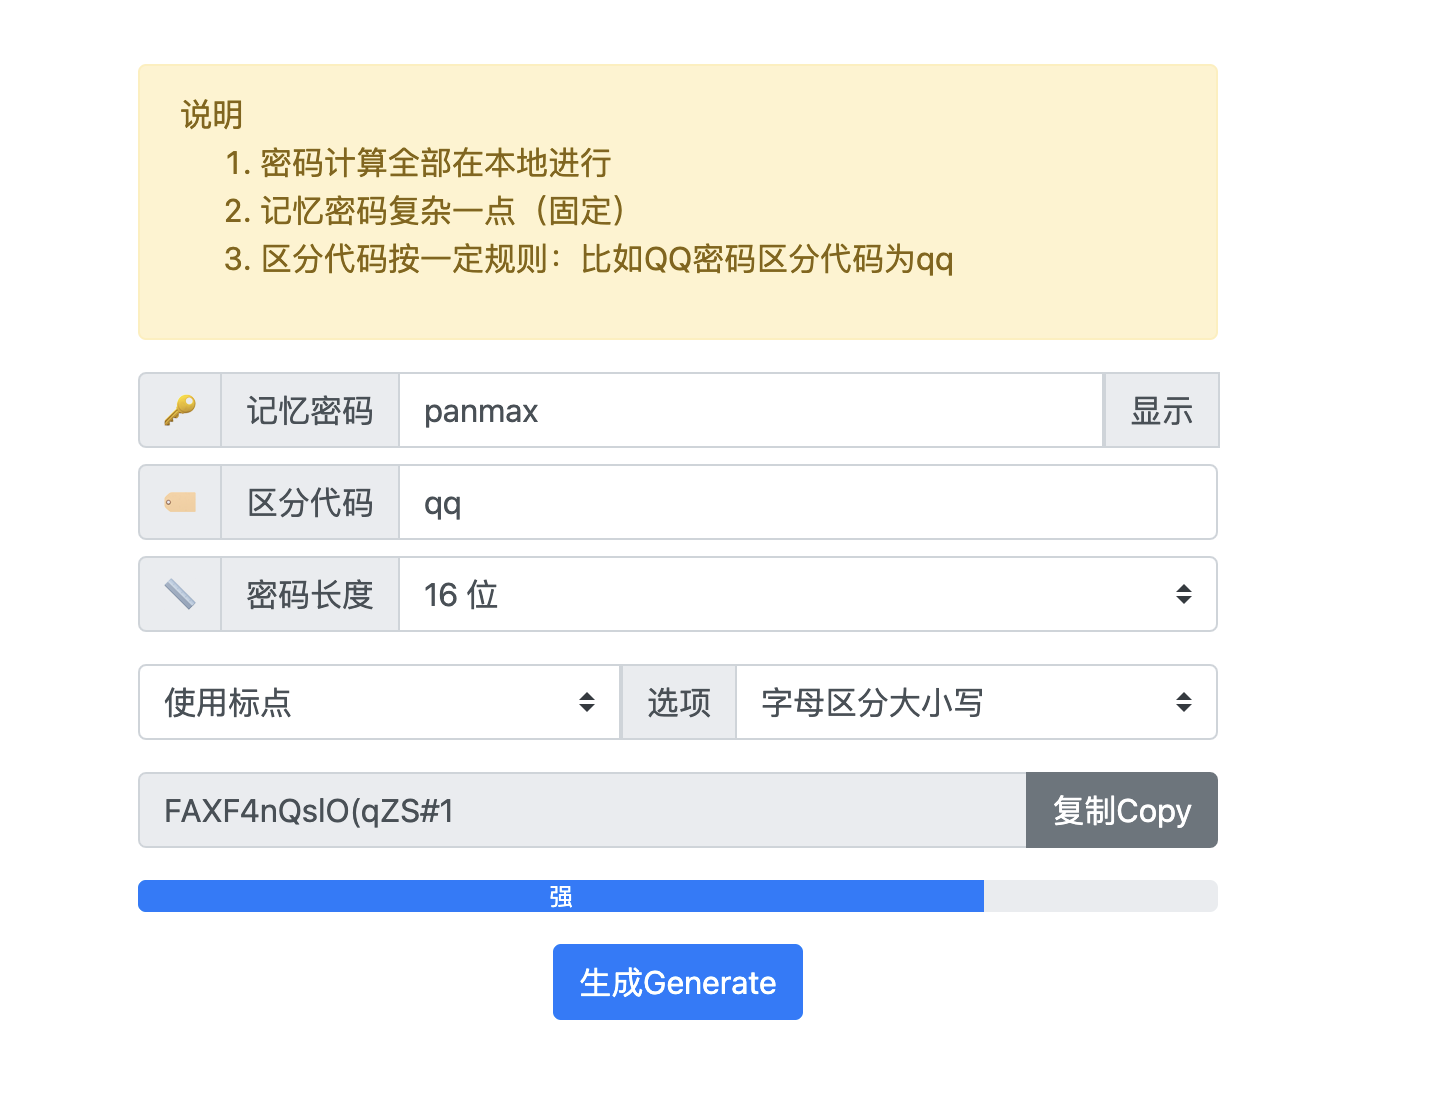1444x1104 pixels.
Task: Click the gray unfilled part of strength bar
Action: pyautogui.click(x=1100, y=896)
